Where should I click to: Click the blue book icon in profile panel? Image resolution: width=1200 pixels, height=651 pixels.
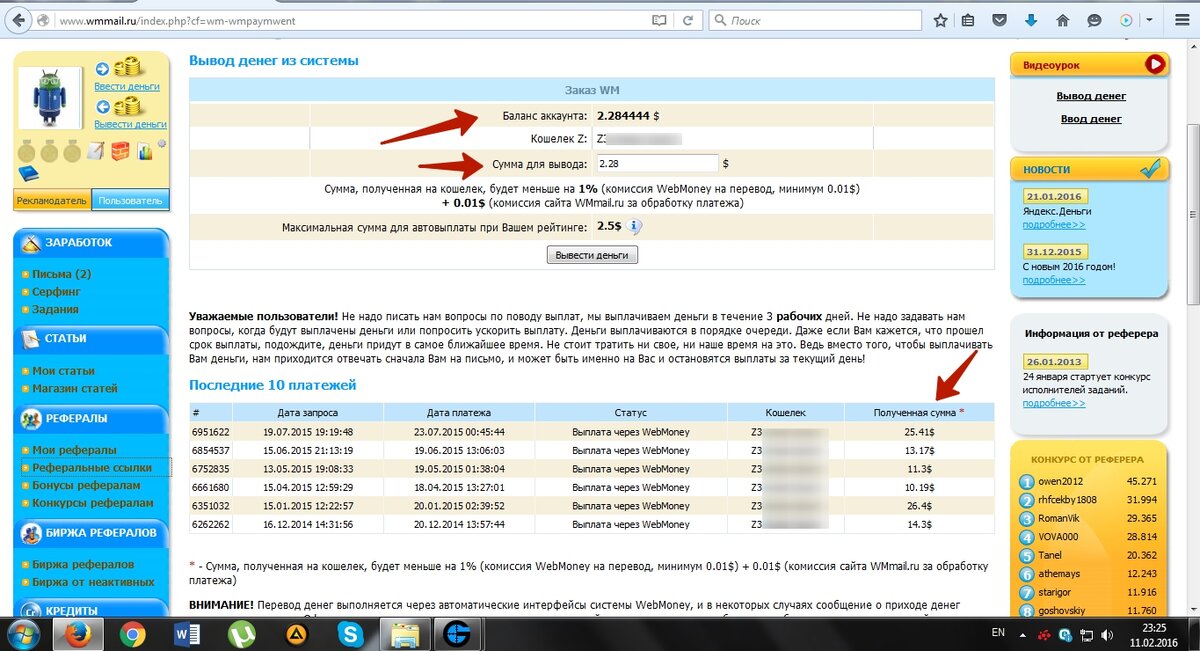(28, 173)
